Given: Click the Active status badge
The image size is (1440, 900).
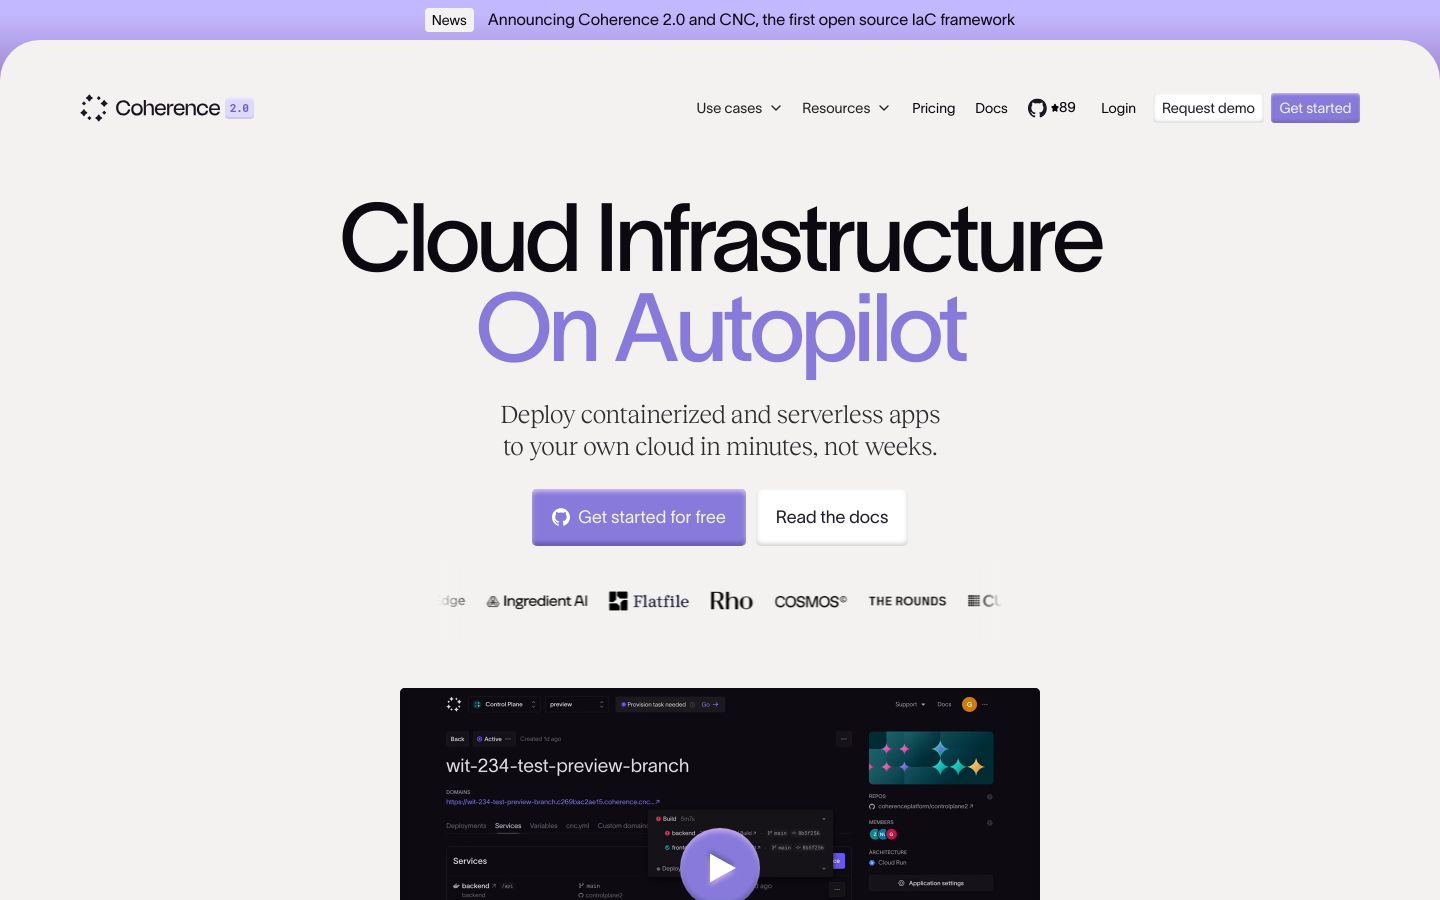Looking at the screenshot, I should tap(494, 739).
